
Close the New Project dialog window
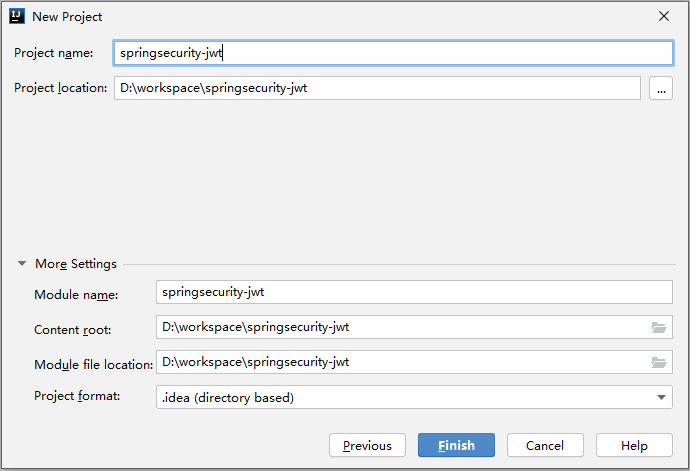tap(664, 16)
